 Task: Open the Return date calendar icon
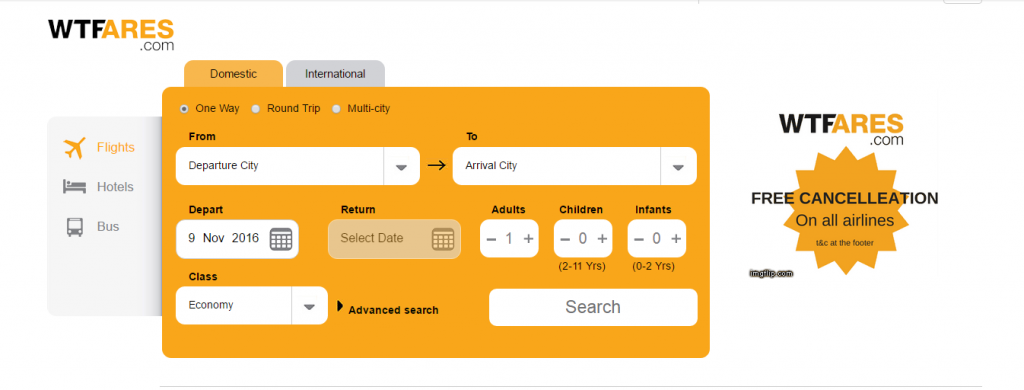click(443, 239)
